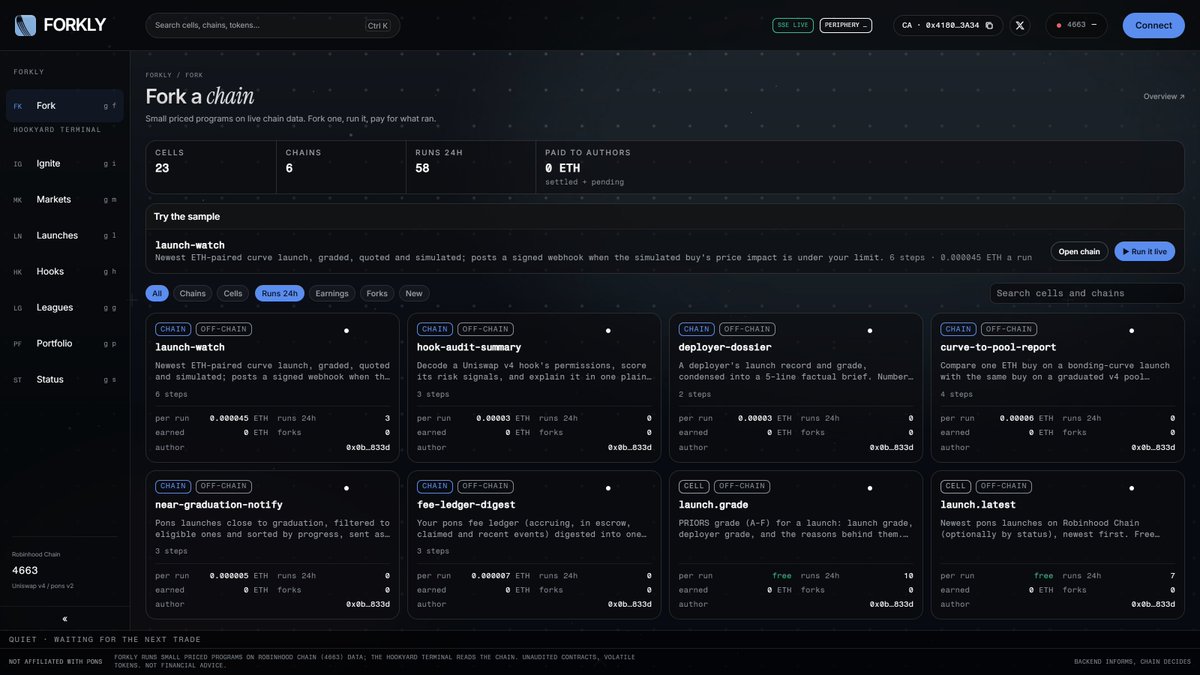
Task: Collapse the sidebar with the double-chevron
Action: [65, 619]
